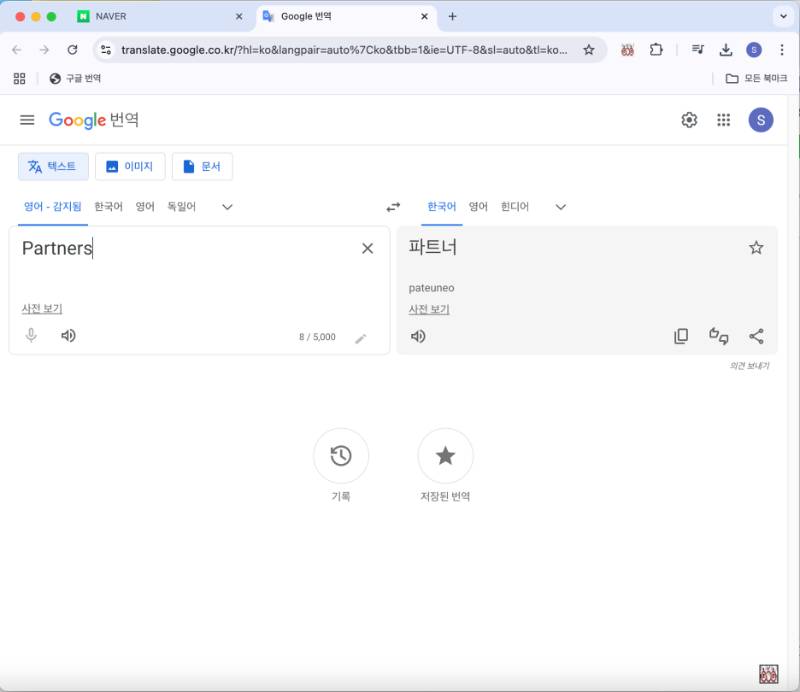800x692 pixels.
Task: Open saved translations (저장된 번역)
Action: pyautogui.click(x=445, y=456)
